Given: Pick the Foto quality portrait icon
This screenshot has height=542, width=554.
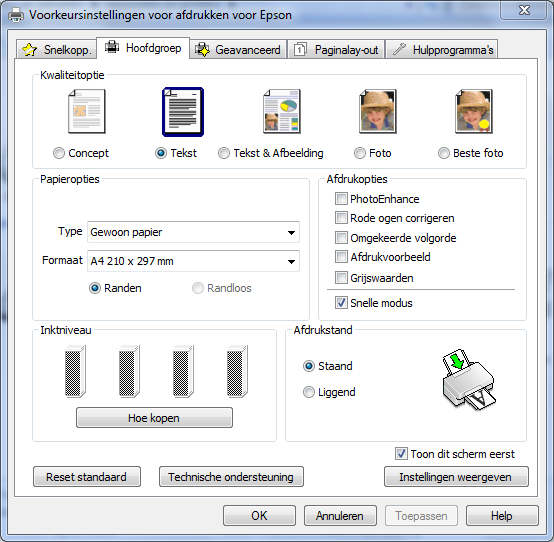Looking at the screenshot, I should [x=378, y=111].
